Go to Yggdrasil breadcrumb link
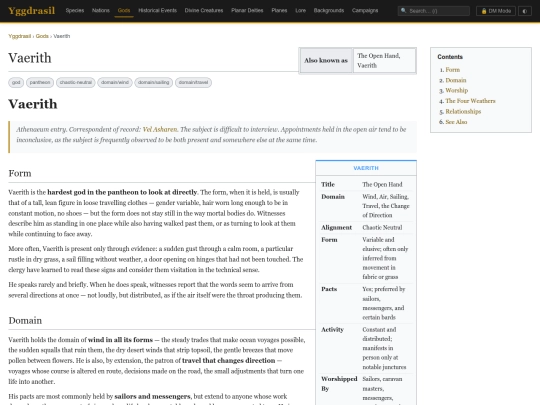 pos(20,36)
